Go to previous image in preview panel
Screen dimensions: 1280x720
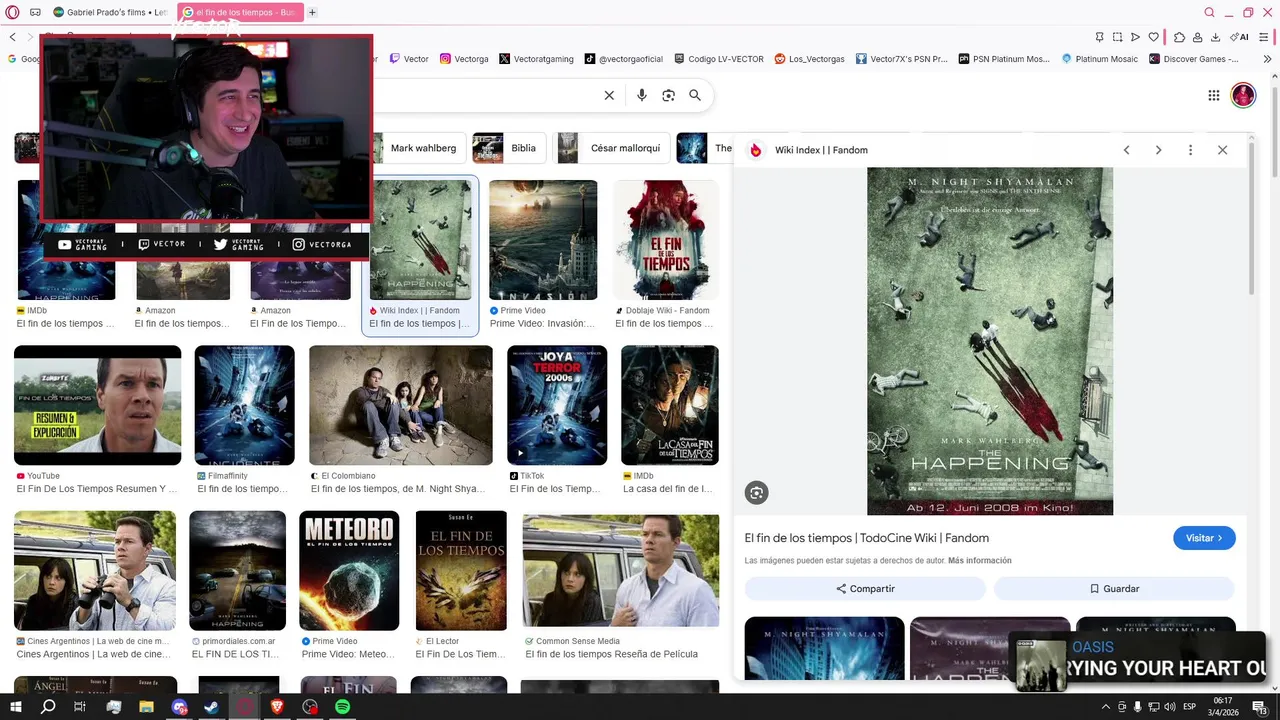(x=1126, y=150)
